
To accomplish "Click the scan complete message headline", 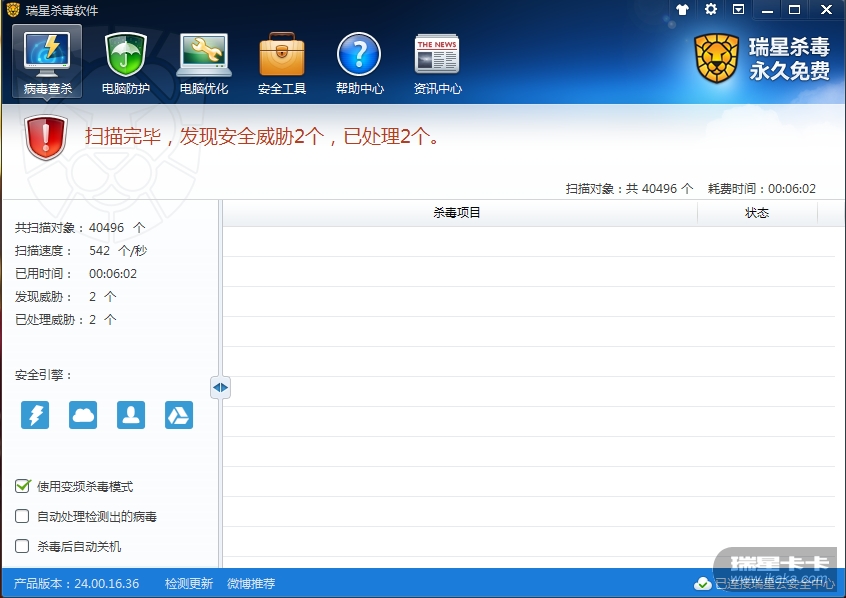I will [x=263, y=136].
